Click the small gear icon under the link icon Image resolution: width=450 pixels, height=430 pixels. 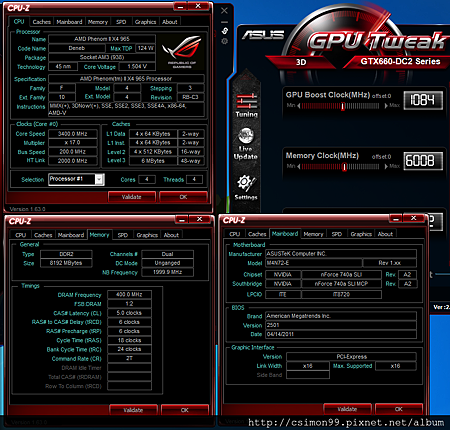point(225,41)
